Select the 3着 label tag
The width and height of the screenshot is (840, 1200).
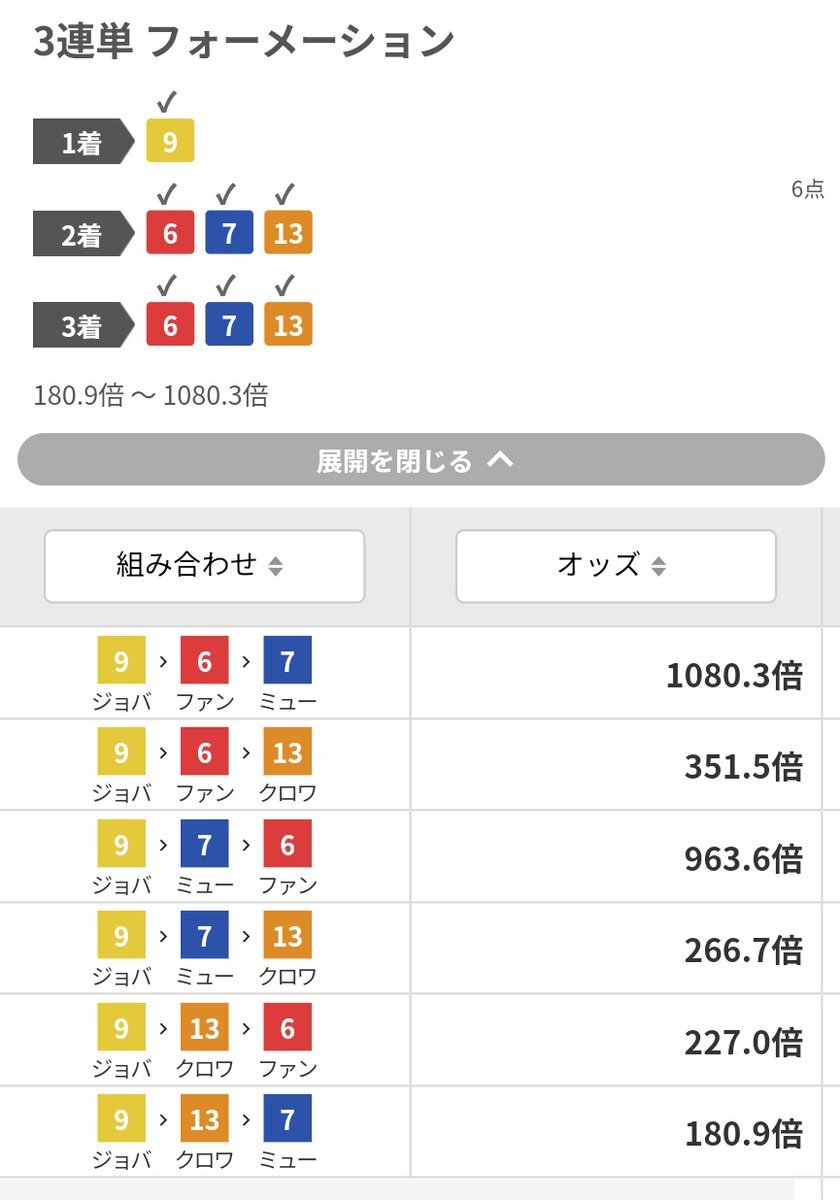point(83,327)
